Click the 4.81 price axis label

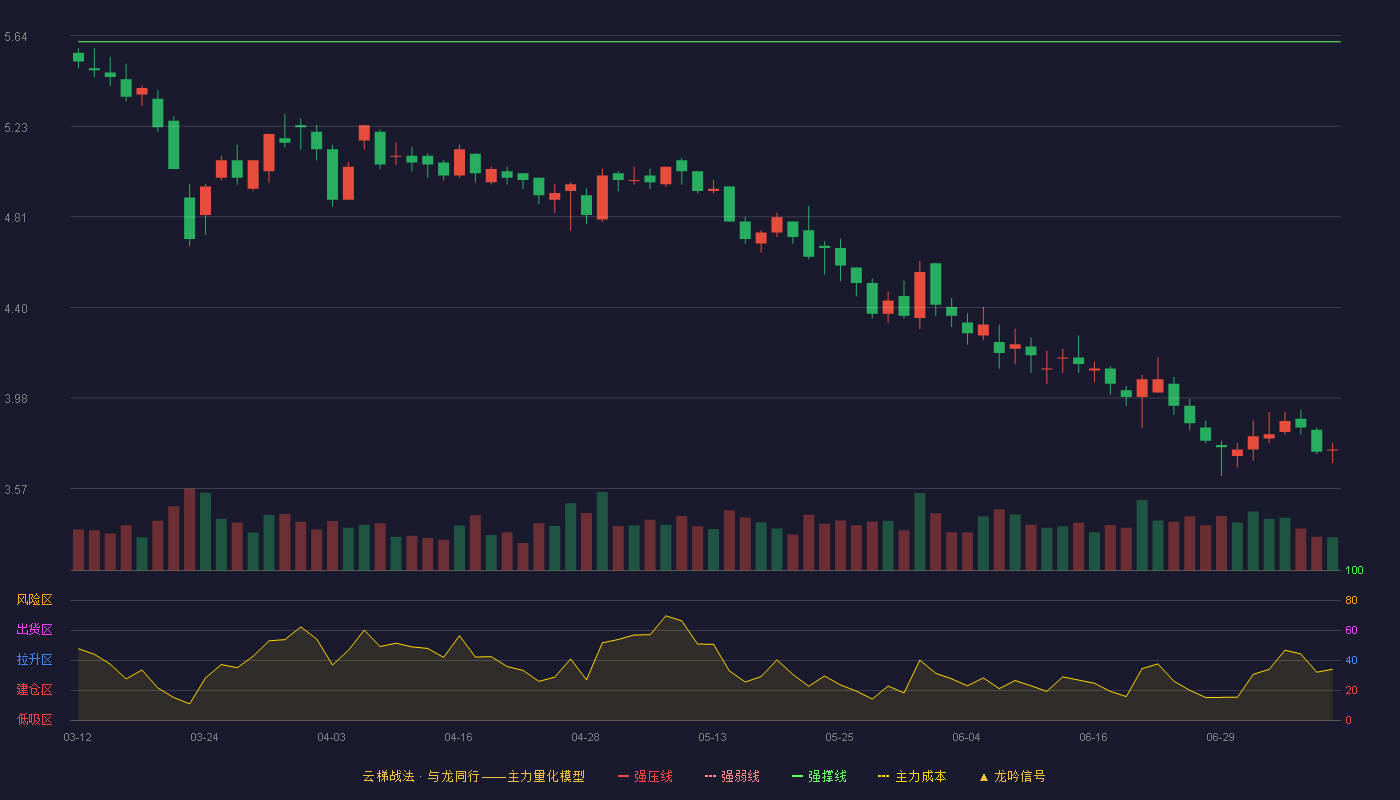click(x=16, y=217)
